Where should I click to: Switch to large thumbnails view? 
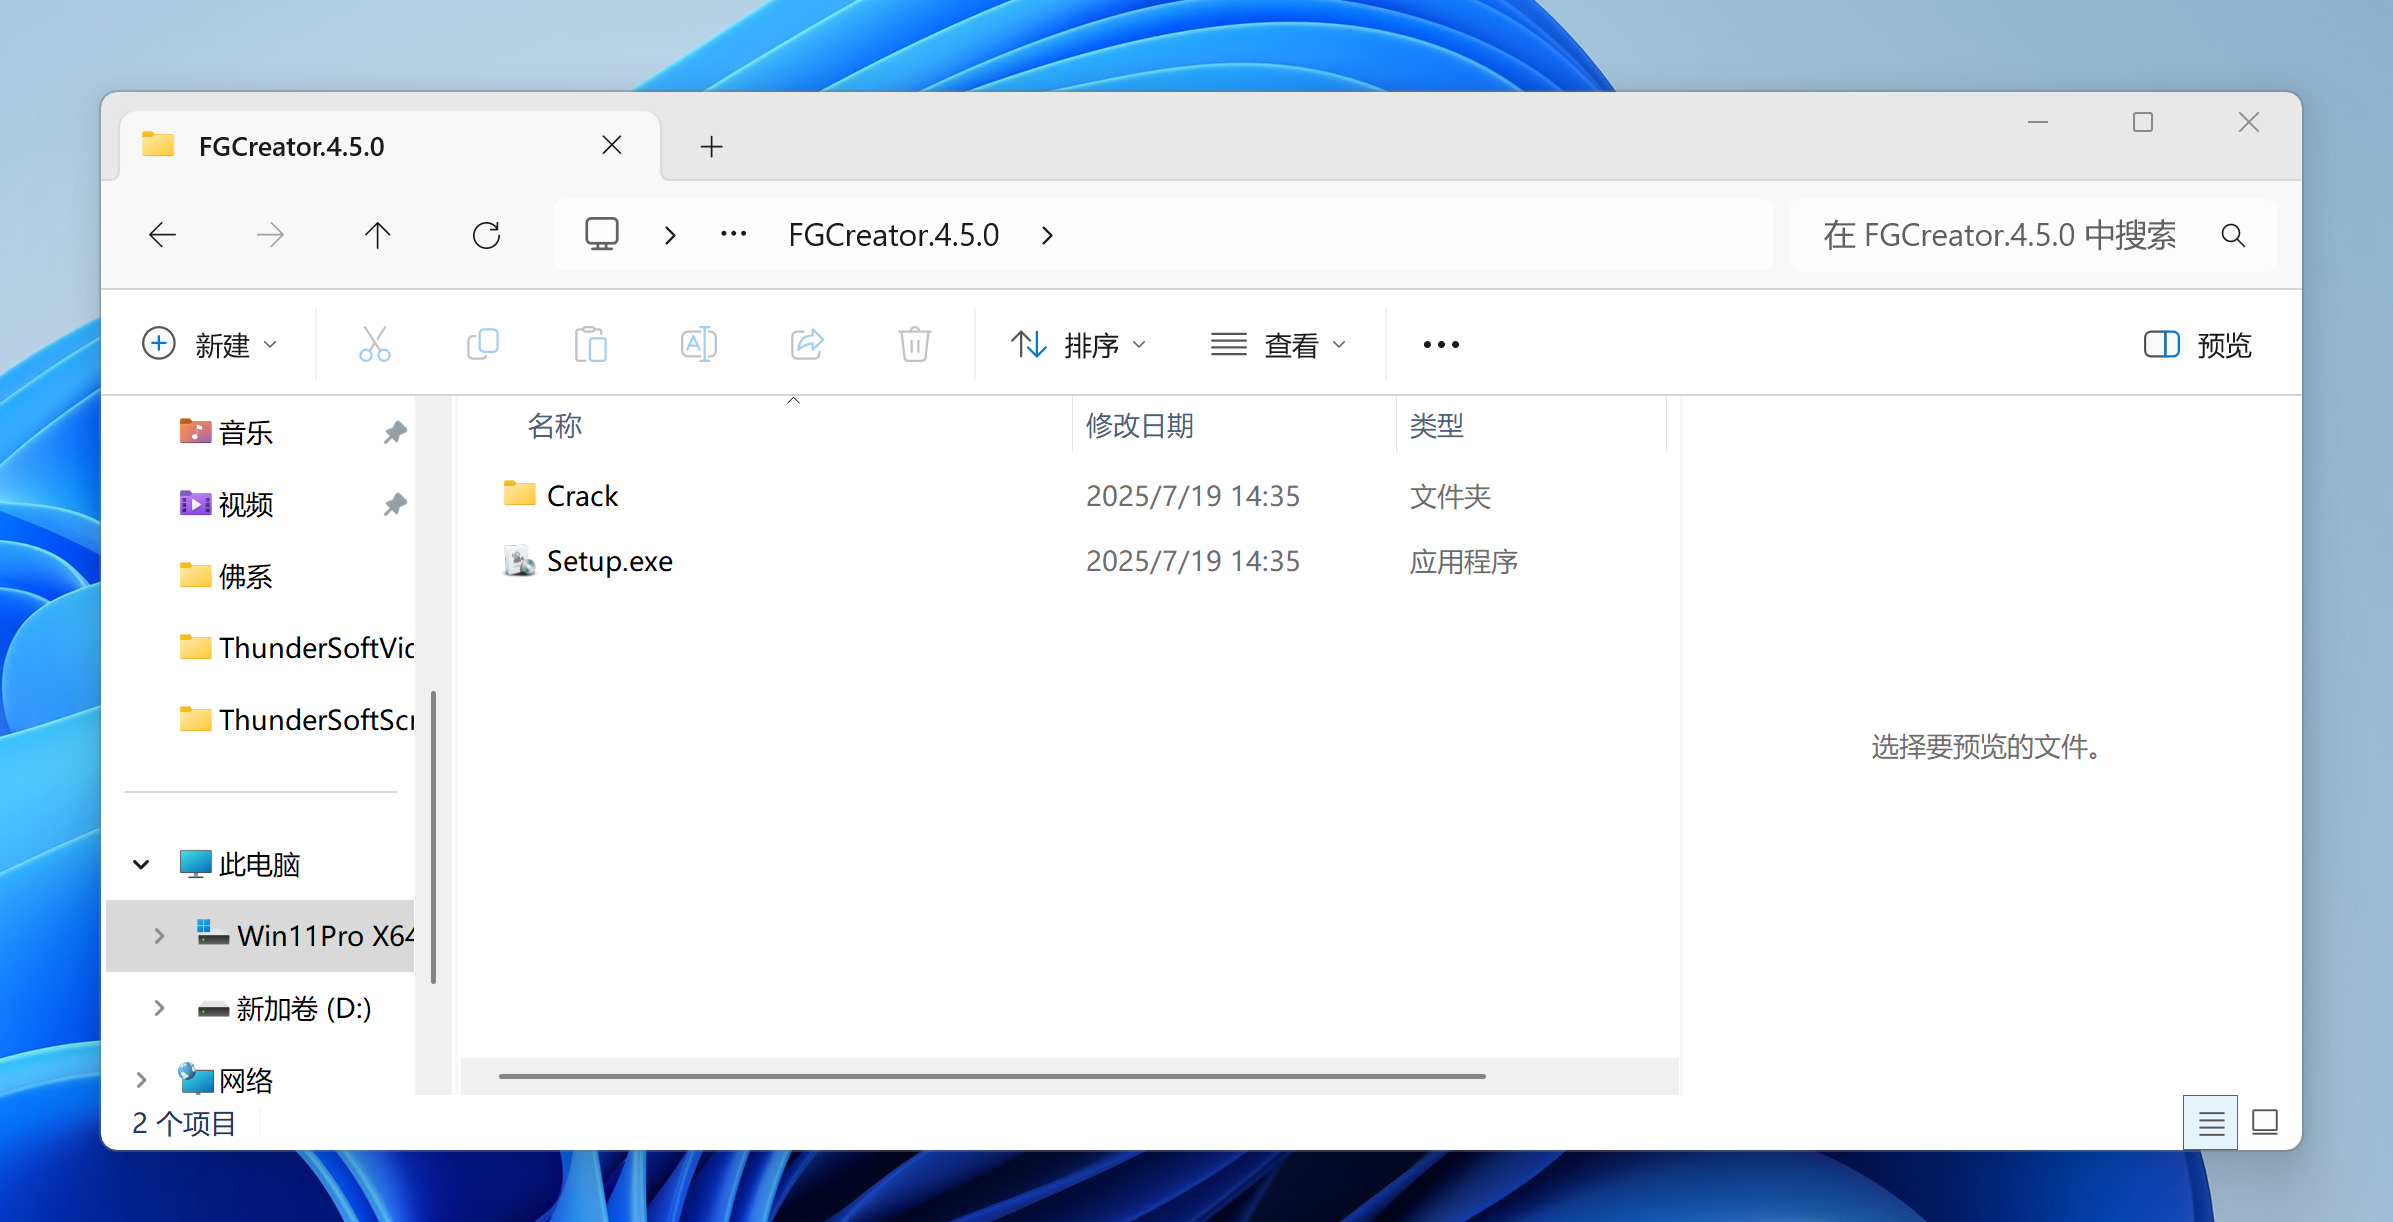click(x=2265, y=1123)
